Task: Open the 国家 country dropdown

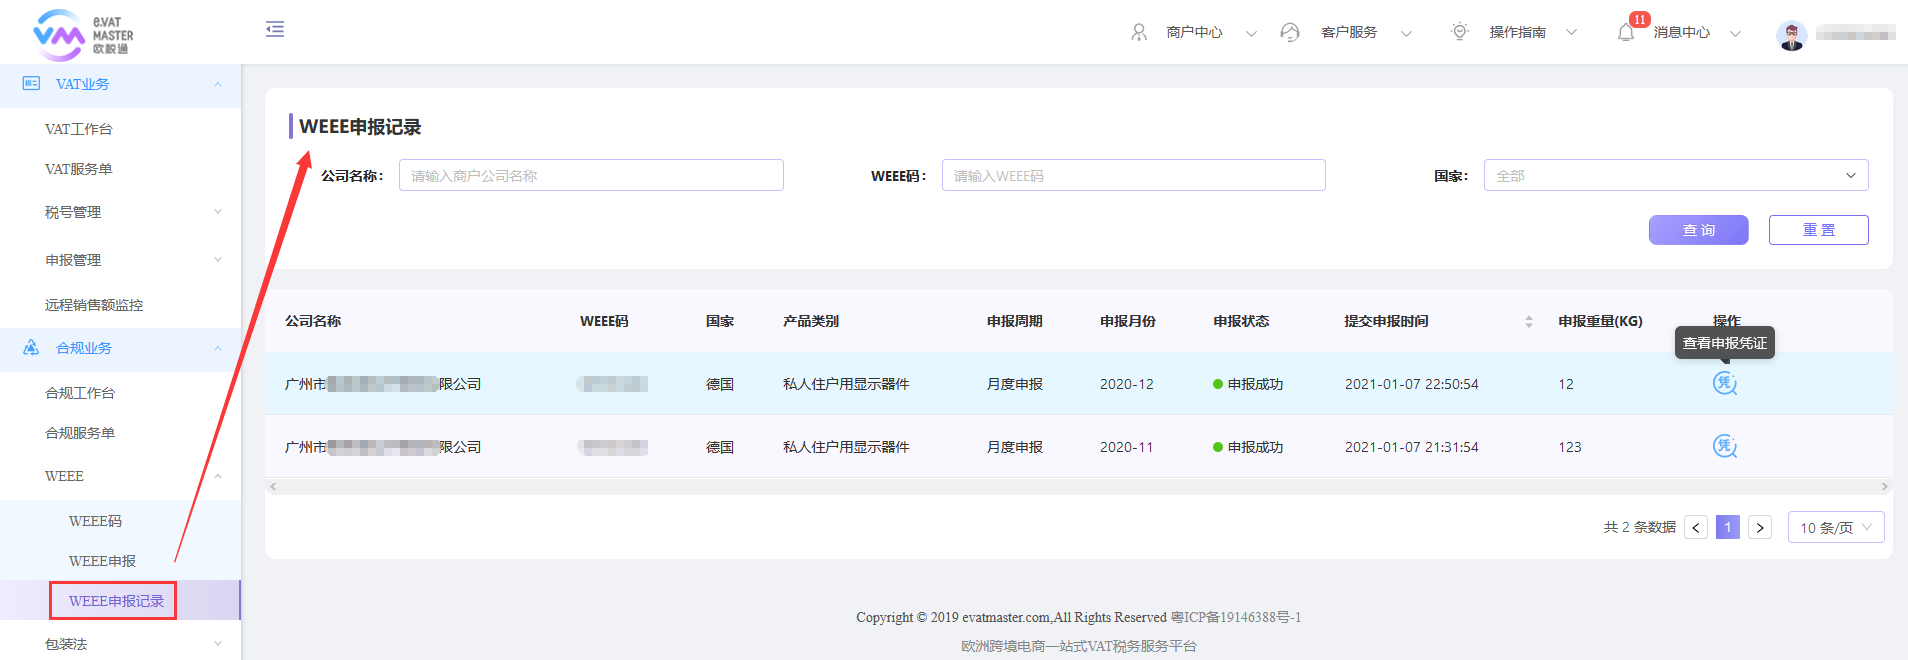Action: tap(1676, 175)
